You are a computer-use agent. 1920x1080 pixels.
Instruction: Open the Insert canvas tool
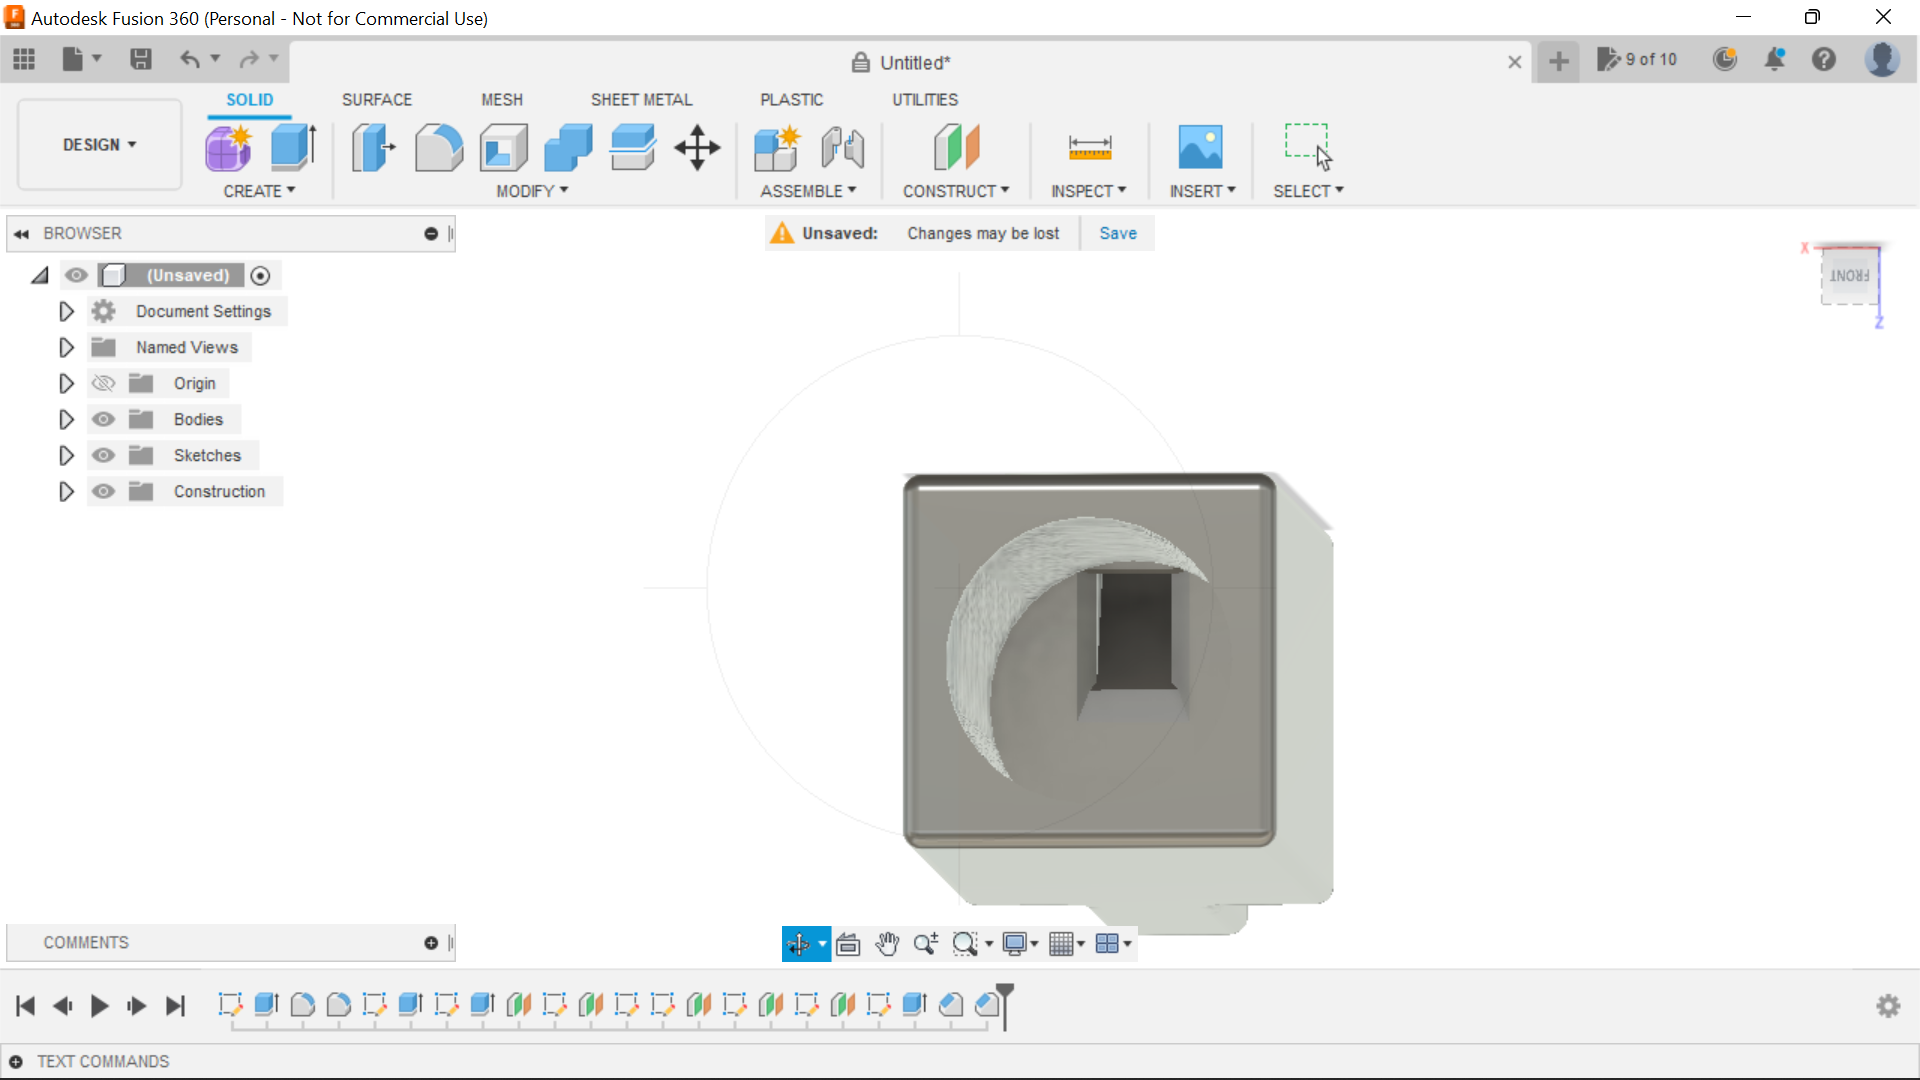(1201, 147)
